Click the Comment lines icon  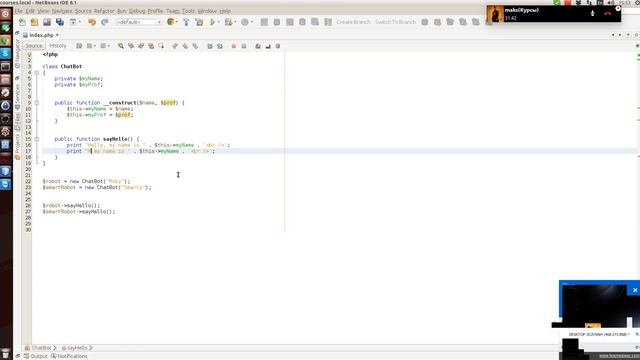coord(258,46)
